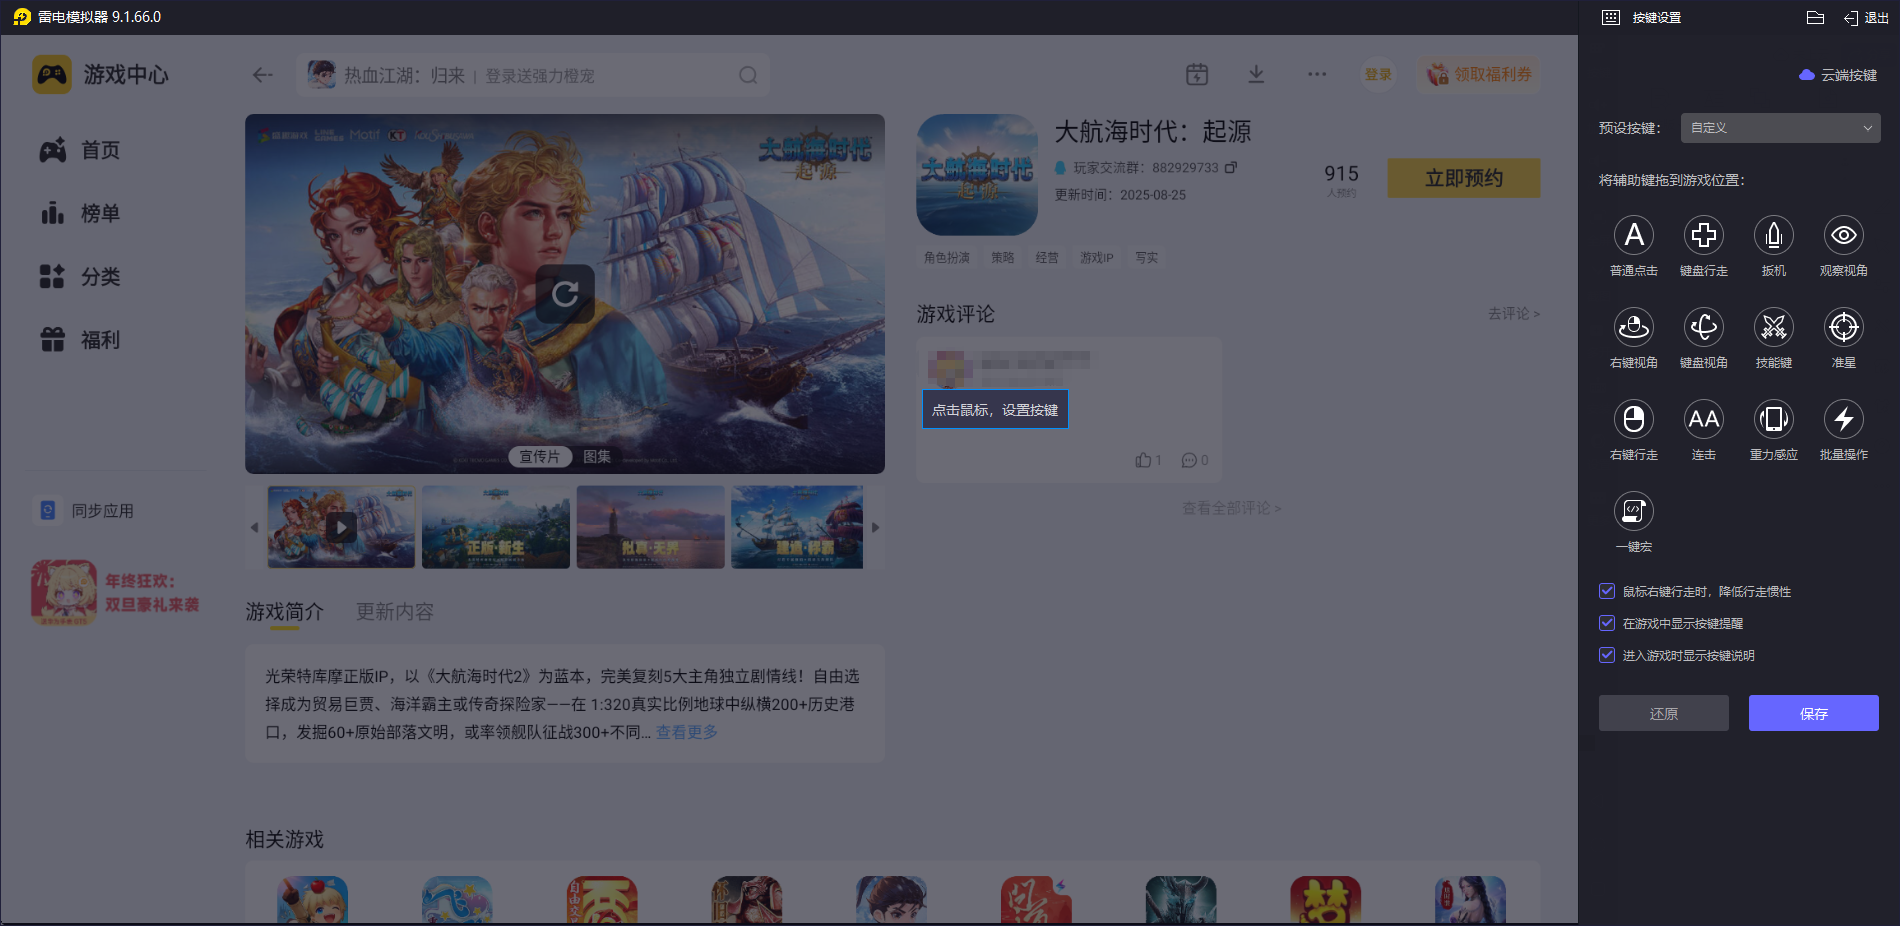This screenshot has width=1900, height=926.
Task: Toggle 鼠标右键行走时，降低行走惯性 checkbox
Action: coord(1607,591)
